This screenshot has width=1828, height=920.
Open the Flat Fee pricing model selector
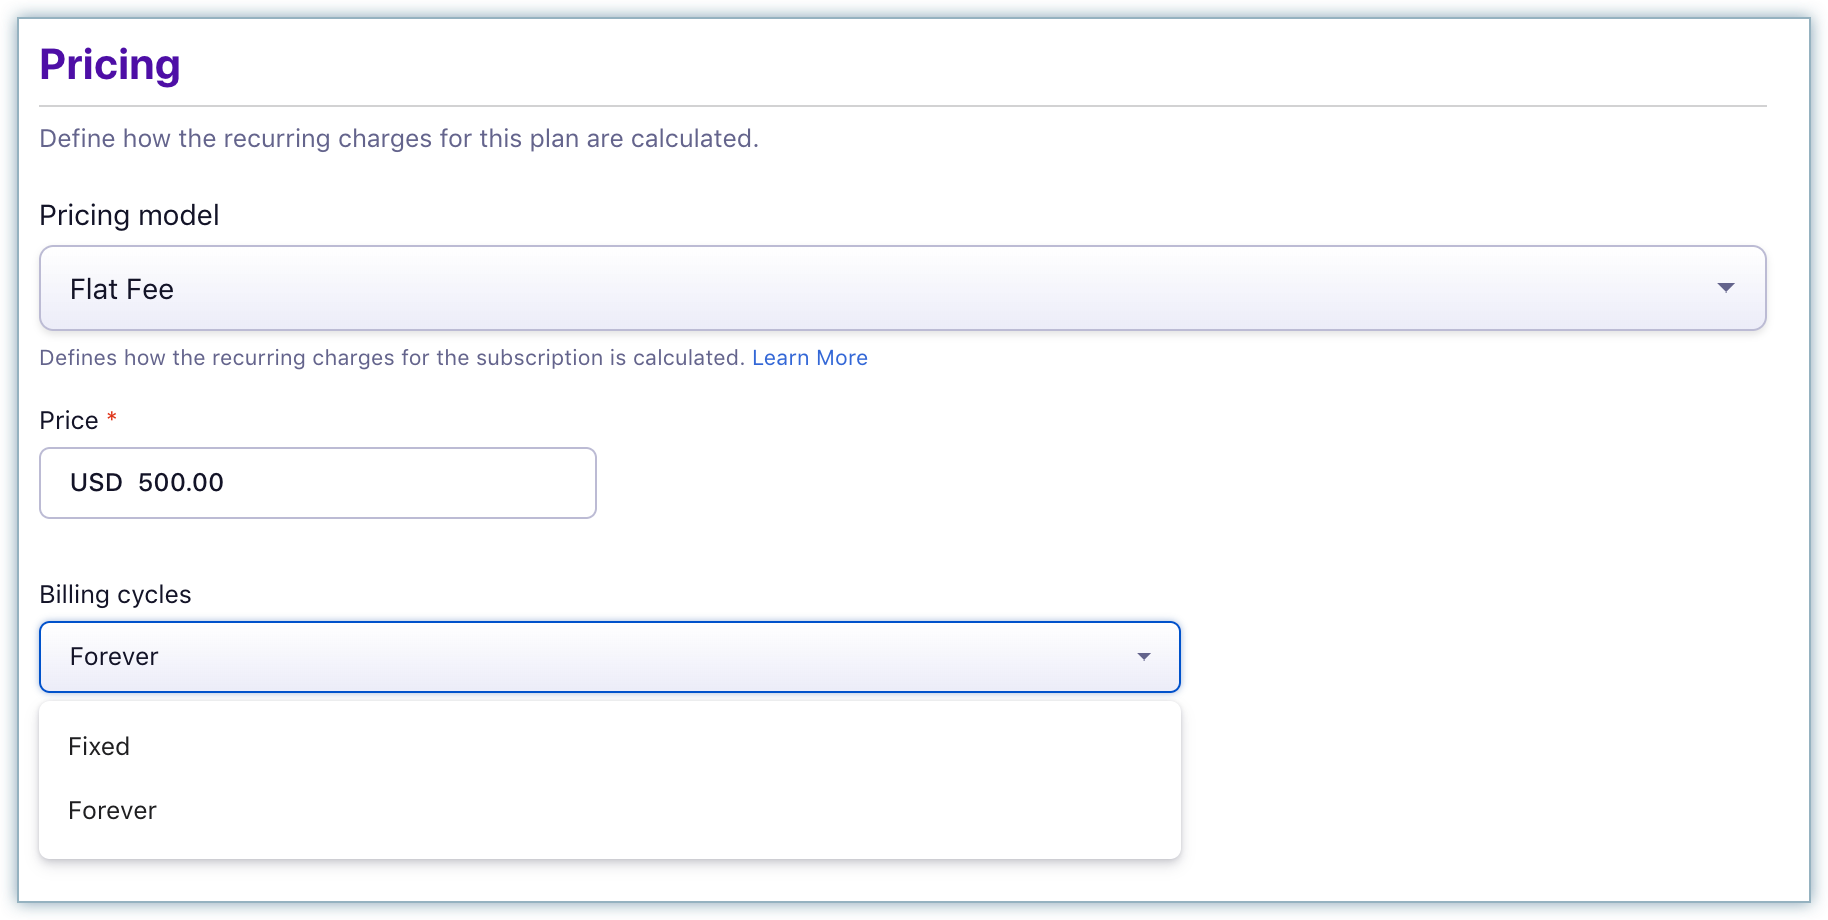point(900,288)
